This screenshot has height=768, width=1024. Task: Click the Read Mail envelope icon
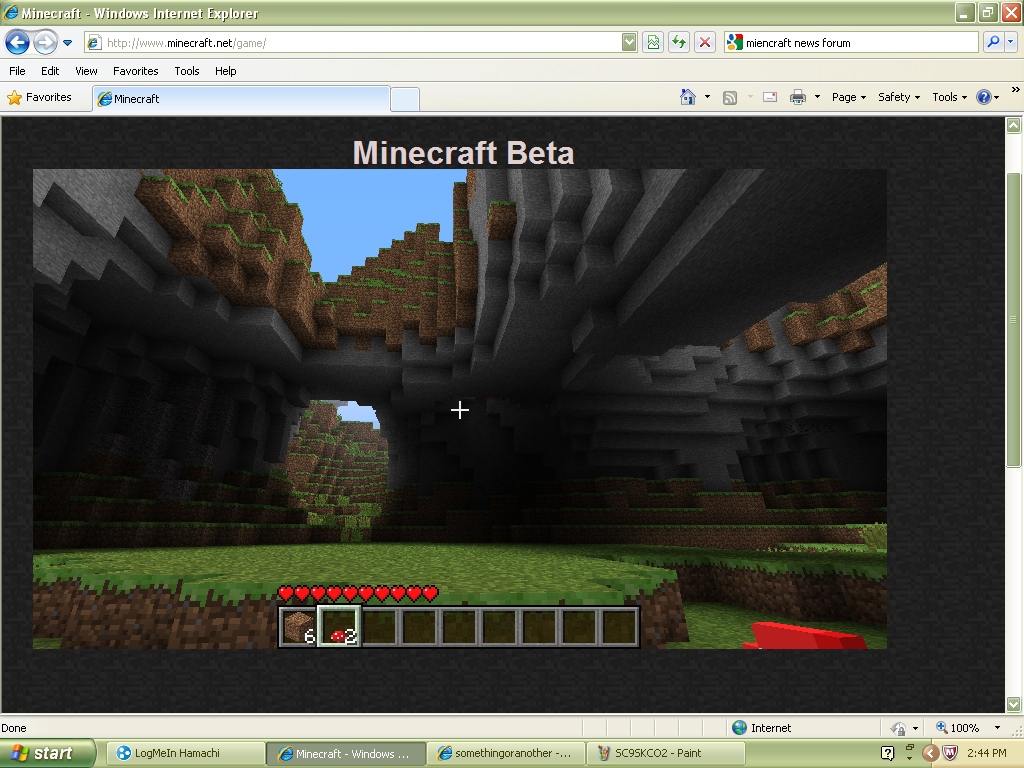click(770, 97)
